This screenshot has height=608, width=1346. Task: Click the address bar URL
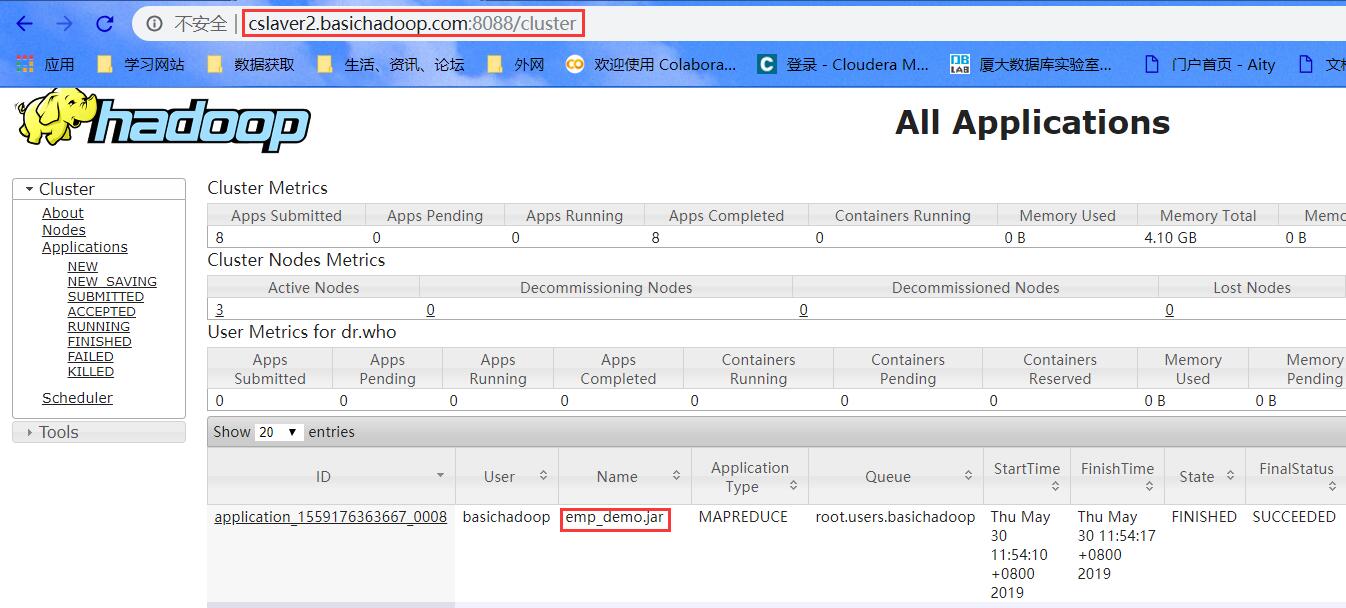(x=412, y=23)
